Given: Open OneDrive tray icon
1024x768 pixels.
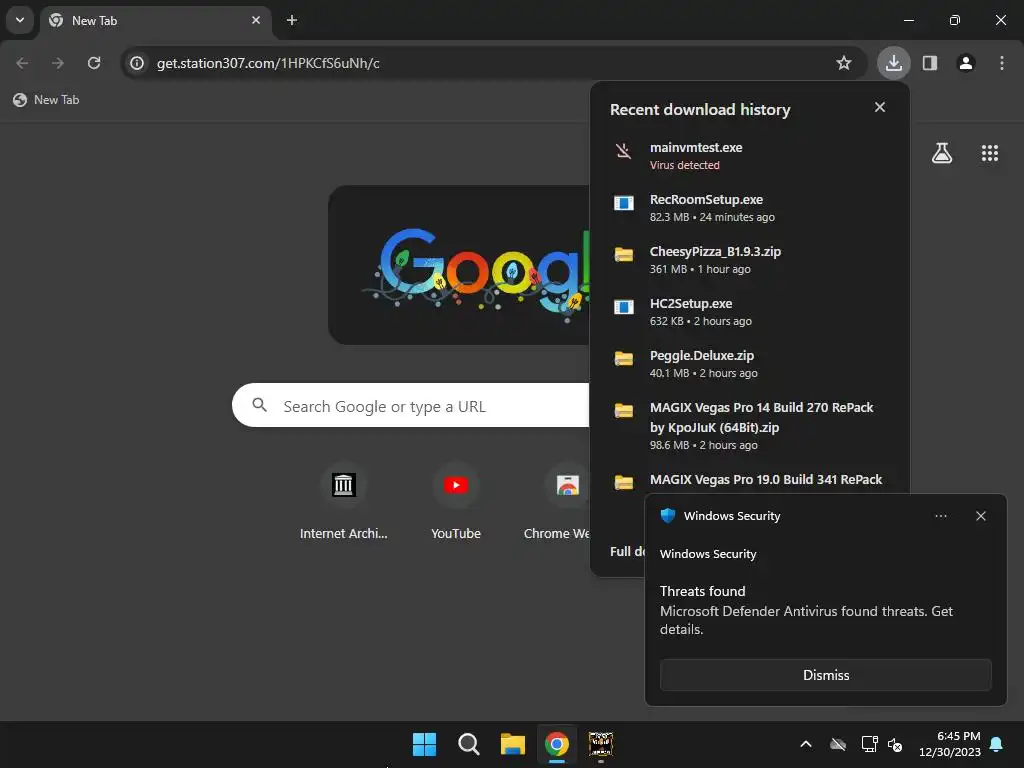Looking at the screenshot, I should pos(838,744).
